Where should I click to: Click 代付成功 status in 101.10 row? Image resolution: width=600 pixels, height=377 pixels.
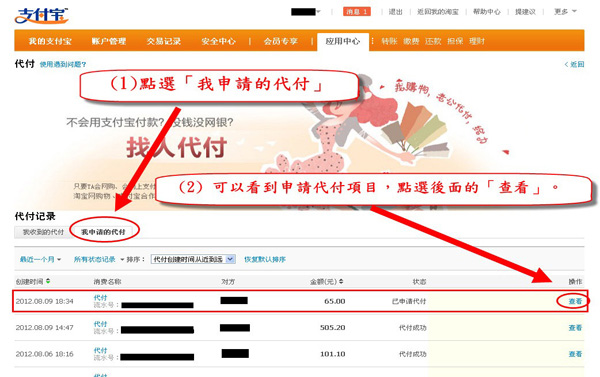[412, 354]
